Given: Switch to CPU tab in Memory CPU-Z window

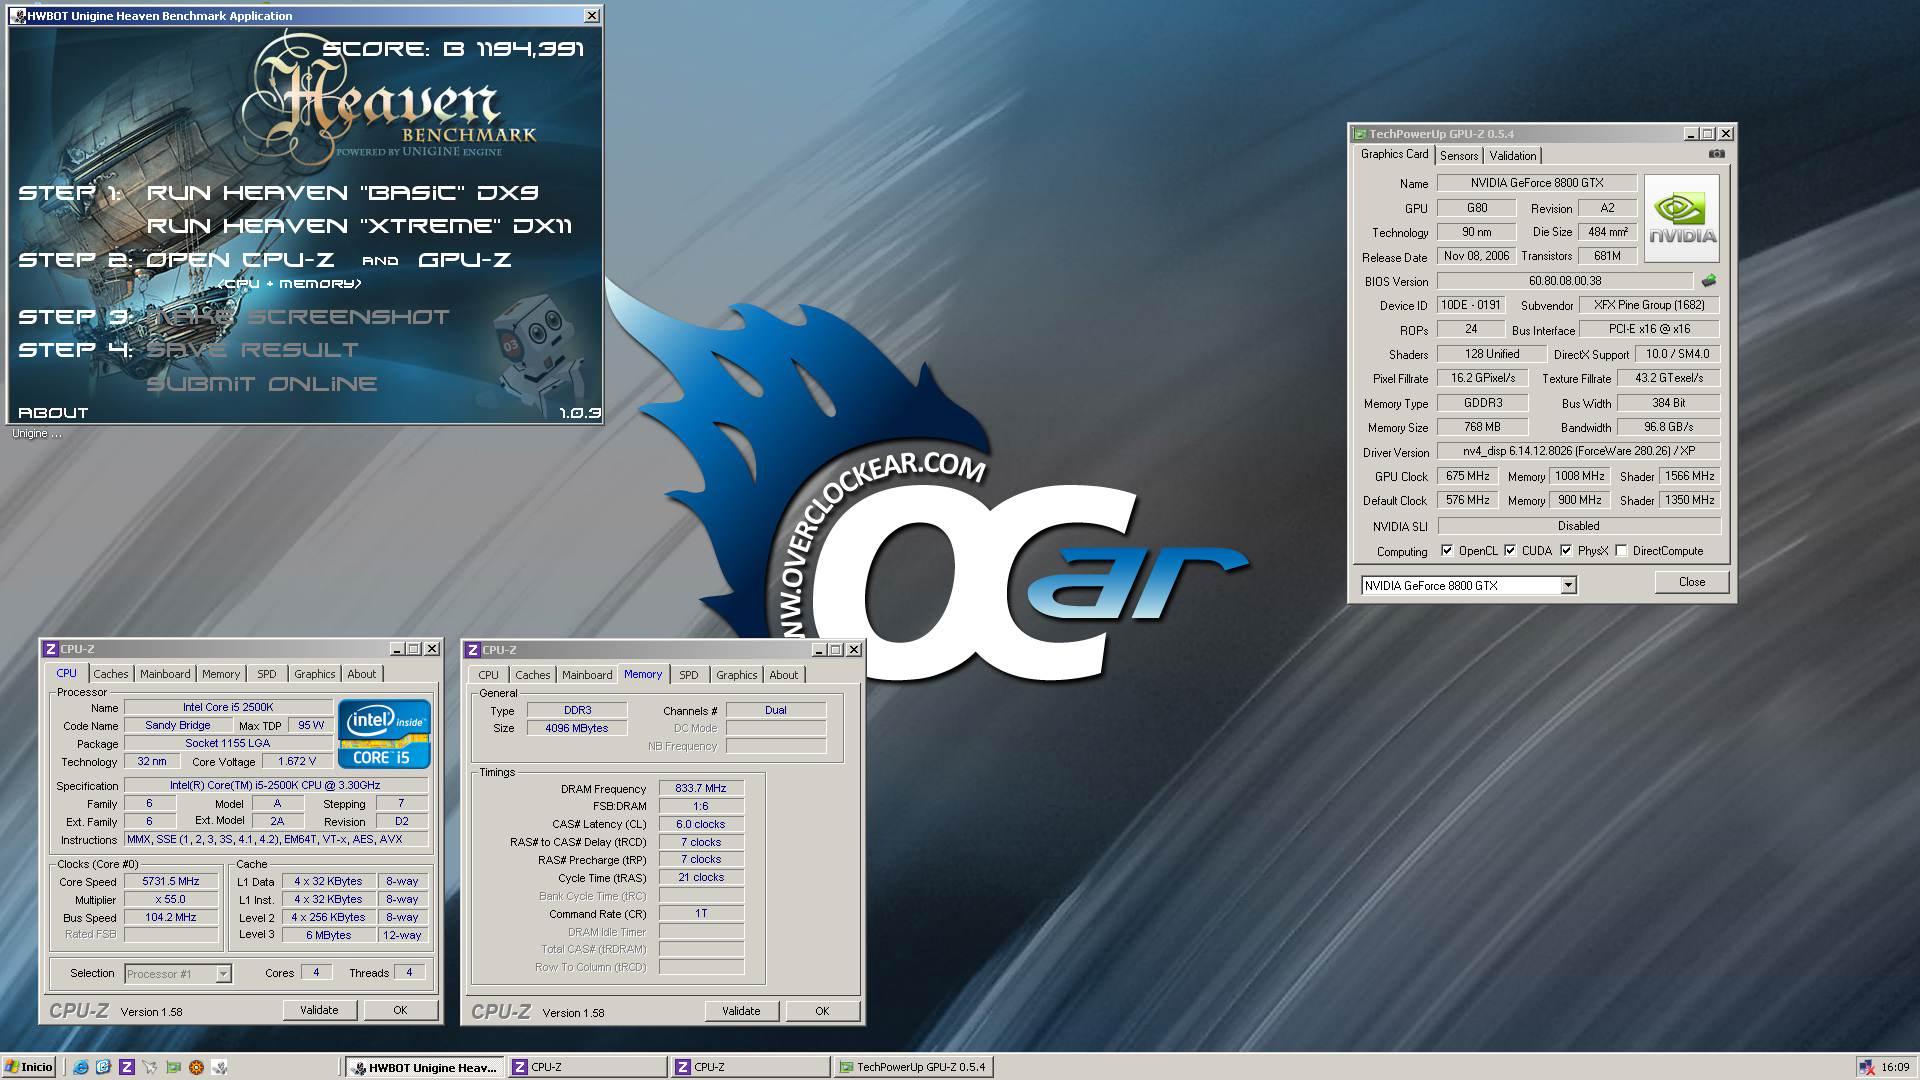Looking at the screenshot, I should 488,675.
